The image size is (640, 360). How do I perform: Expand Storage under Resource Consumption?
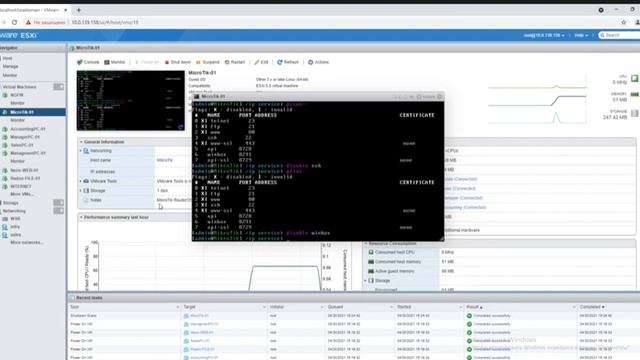(x=365, y=281)
